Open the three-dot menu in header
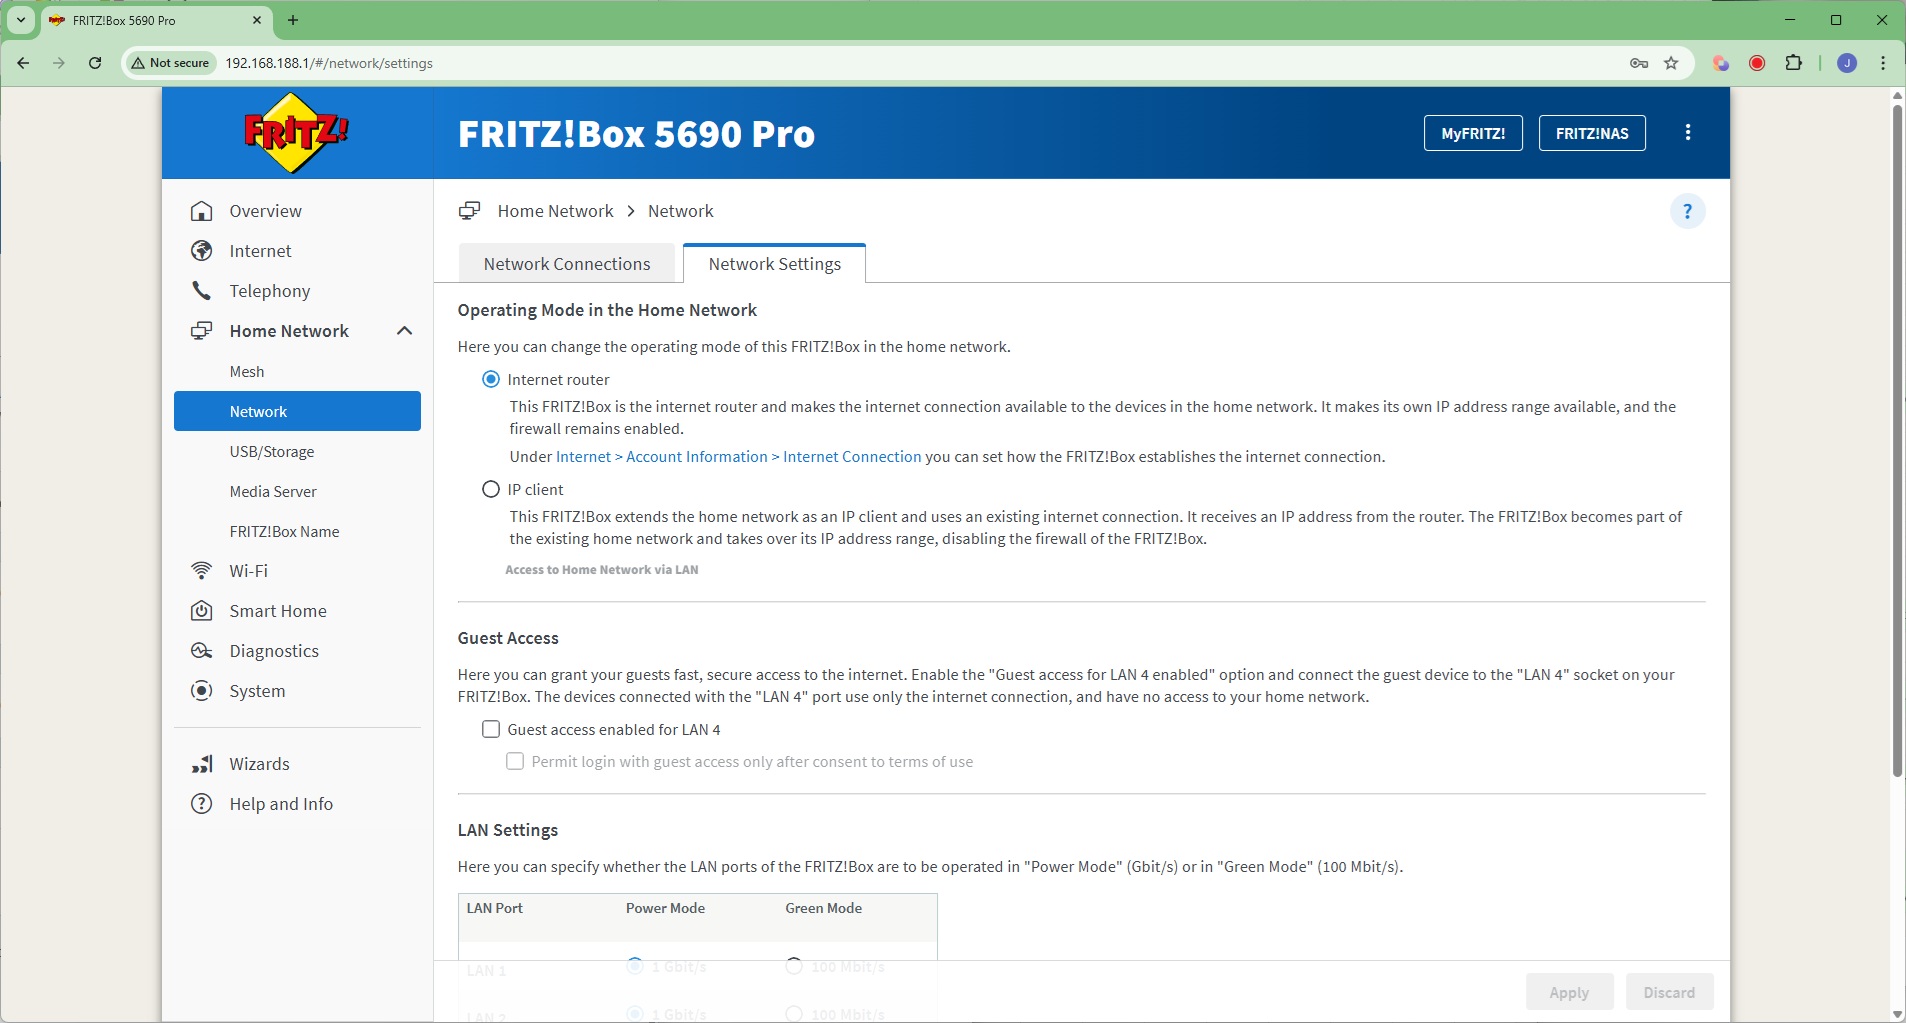 click(1688, 133)
